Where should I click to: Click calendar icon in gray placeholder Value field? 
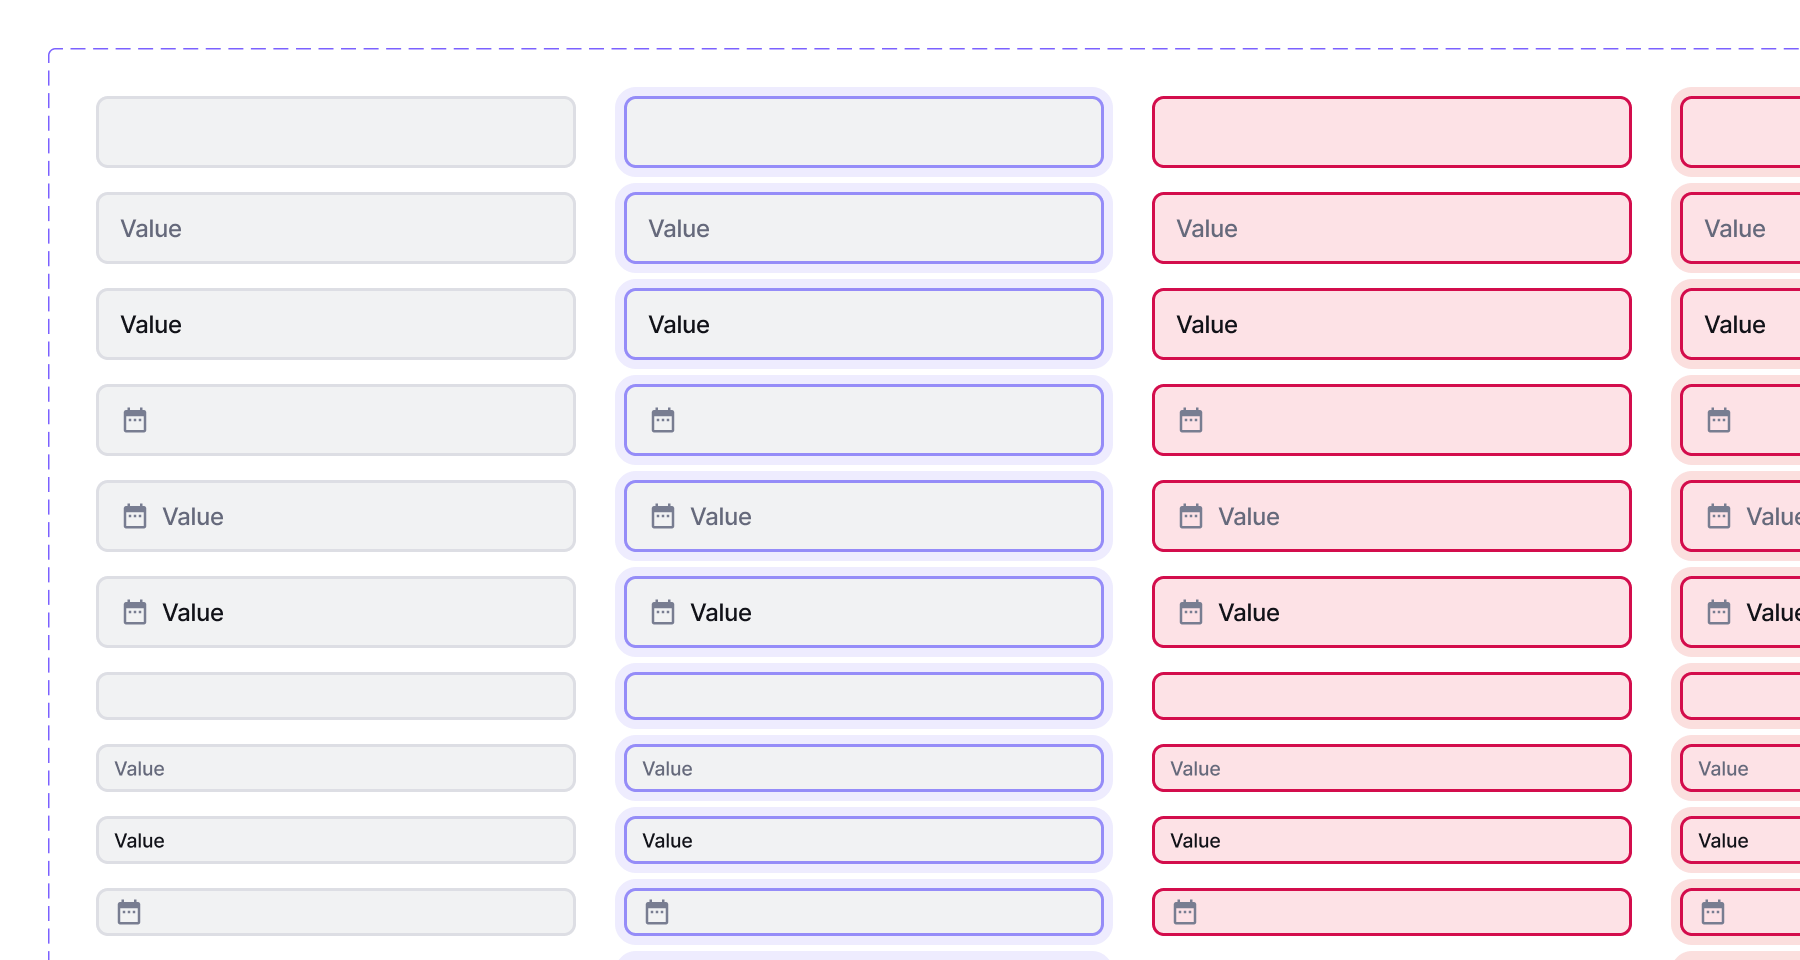135,516
